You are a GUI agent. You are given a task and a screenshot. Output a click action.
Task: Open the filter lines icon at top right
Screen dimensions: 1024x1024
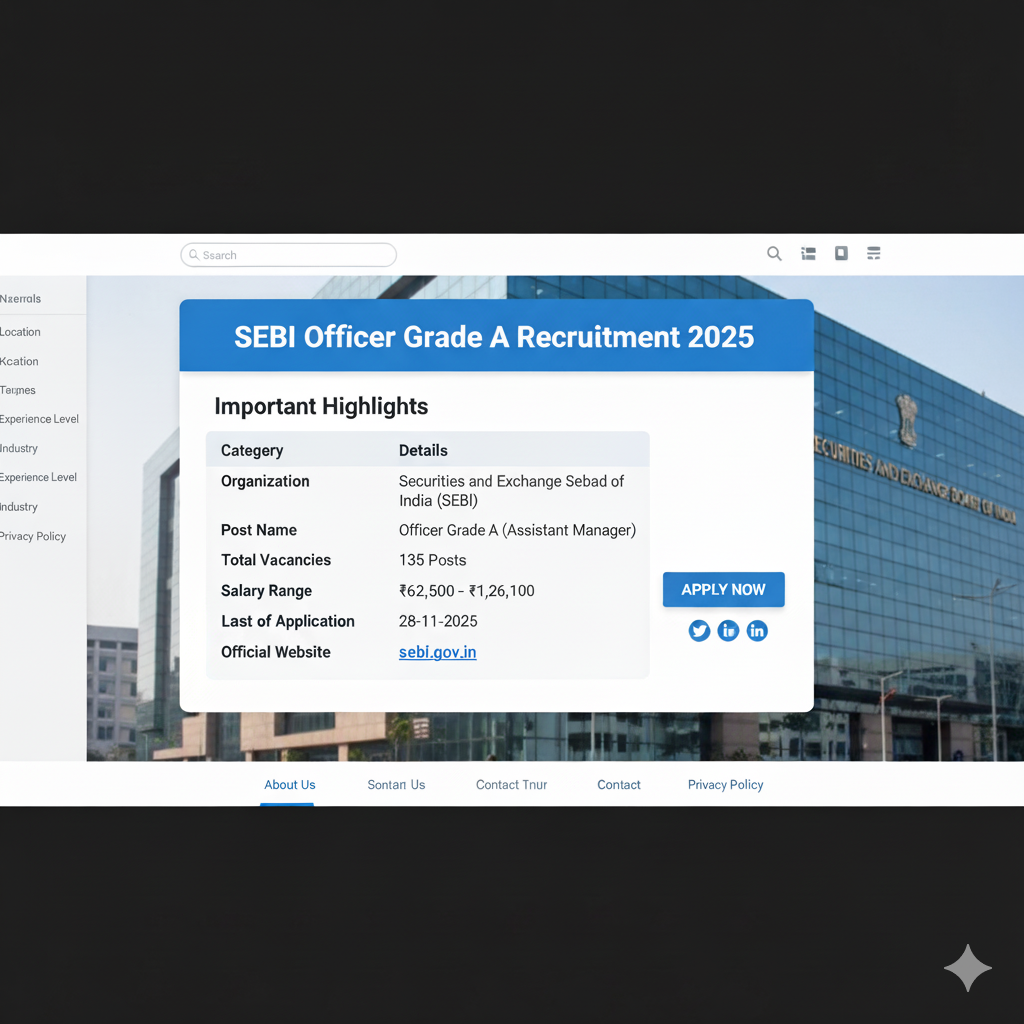coord(873,253)
